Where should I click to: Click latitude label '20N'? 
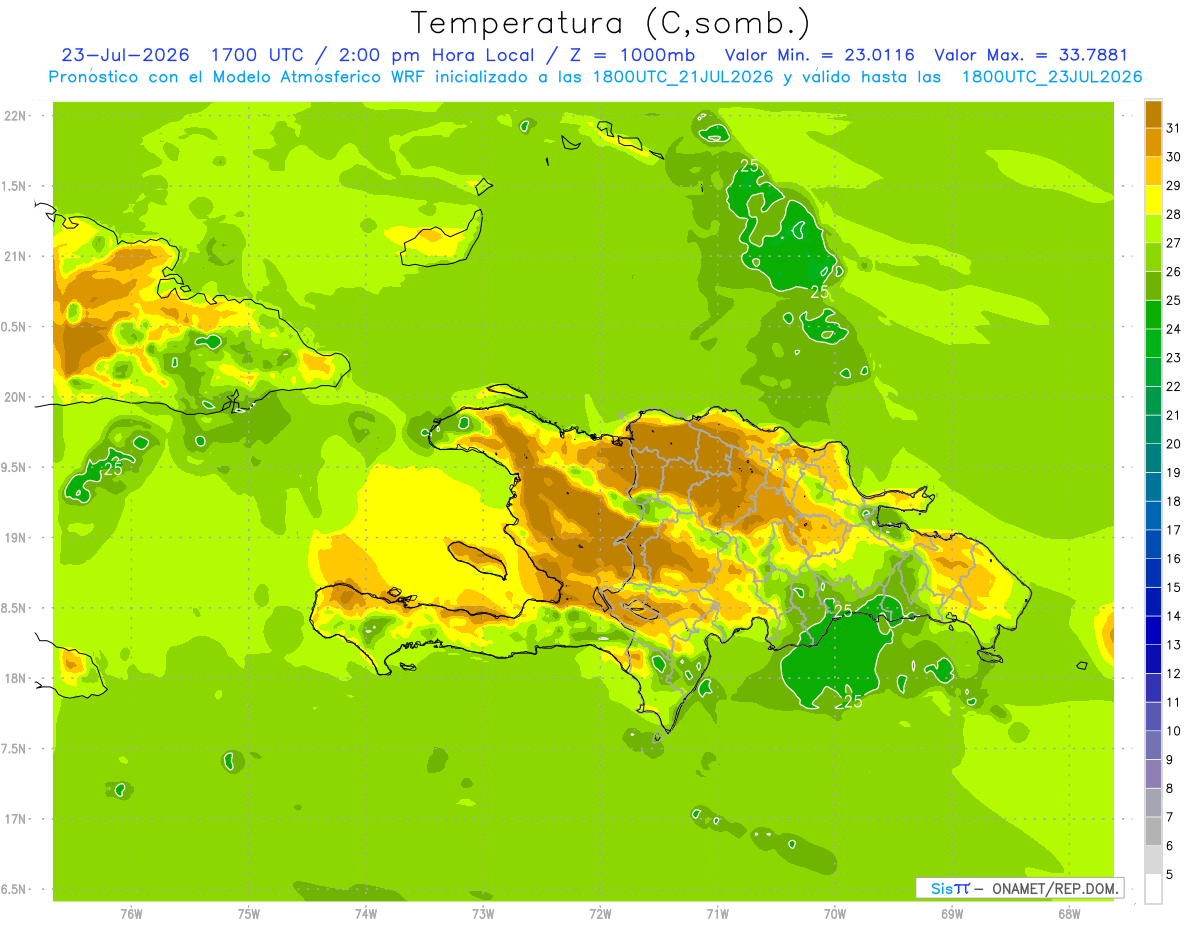[14, 397]
